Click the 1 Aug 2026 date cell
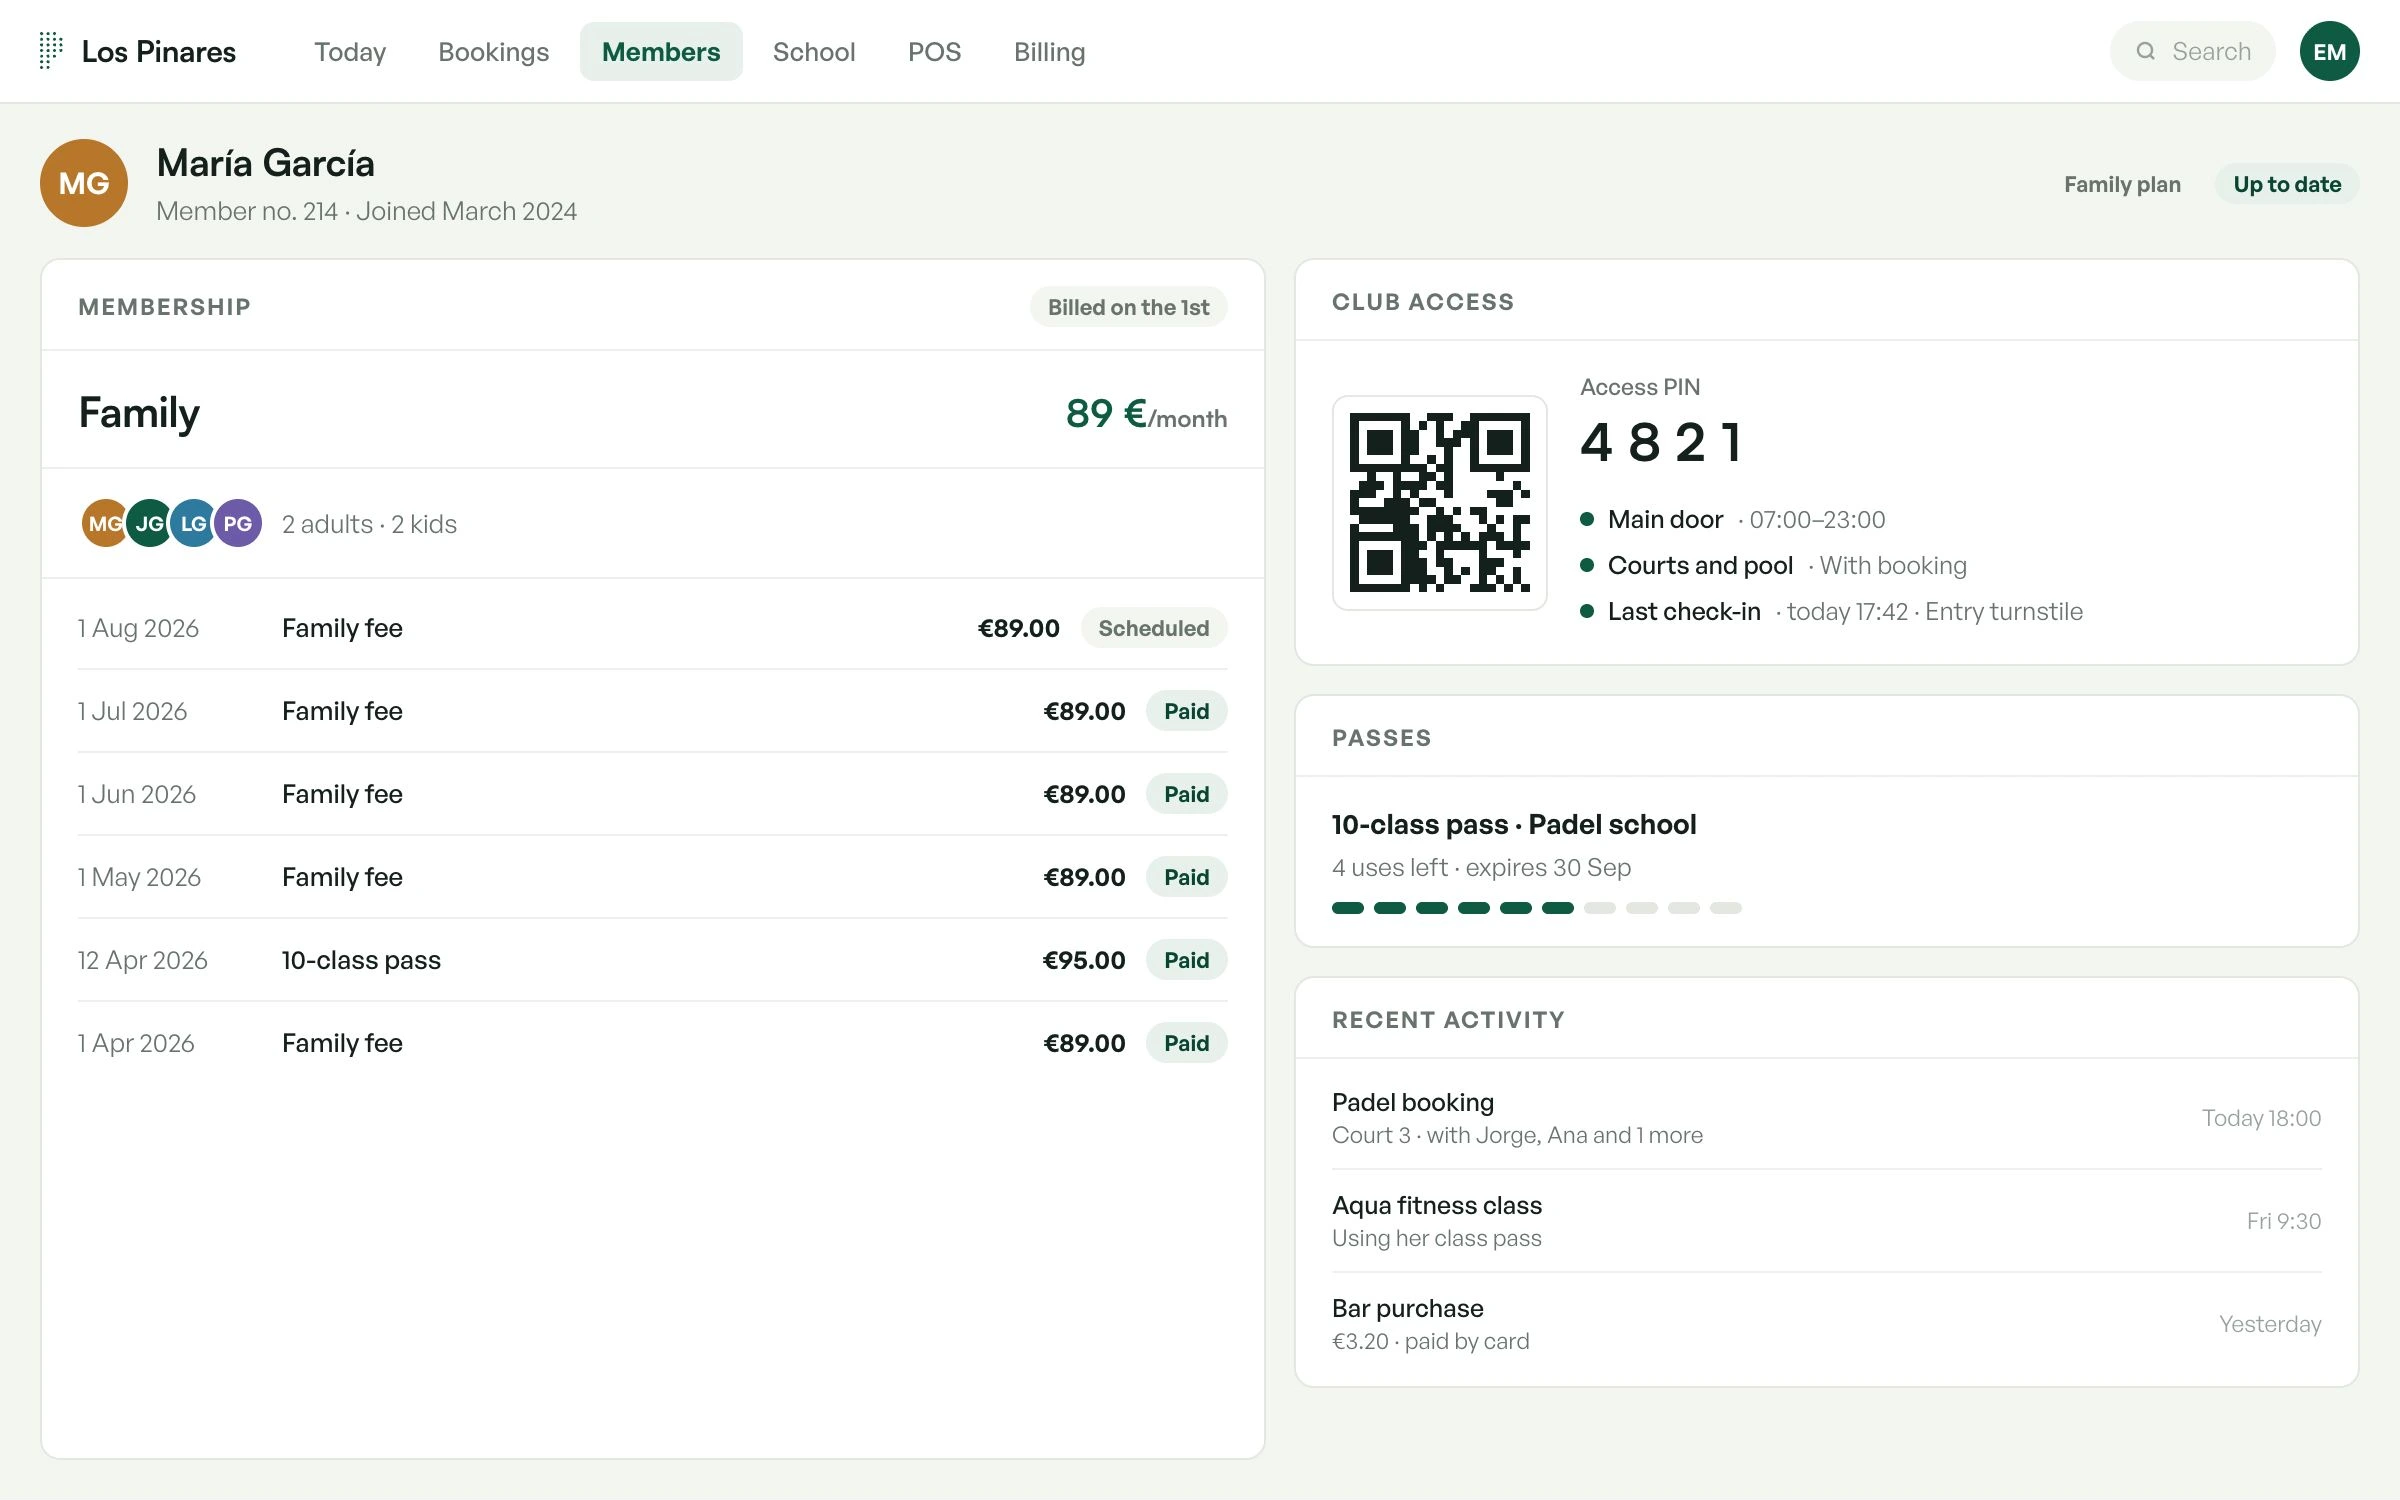 click(138, 628)
